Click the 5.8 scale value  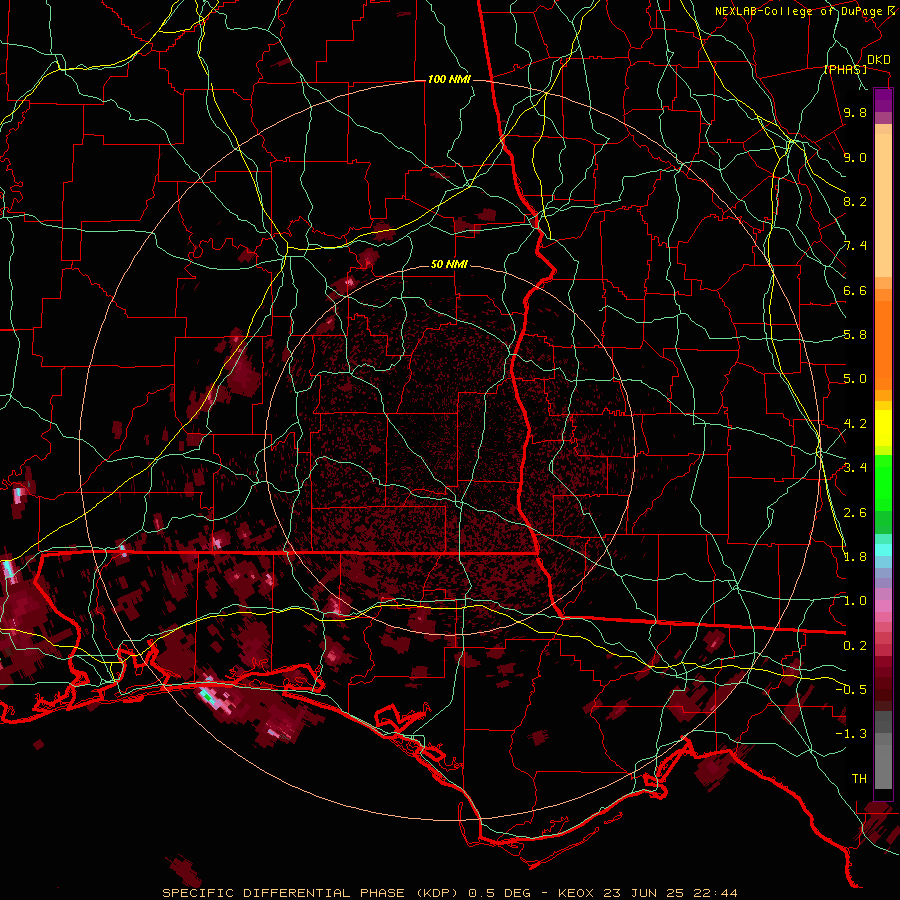(855, 335)
